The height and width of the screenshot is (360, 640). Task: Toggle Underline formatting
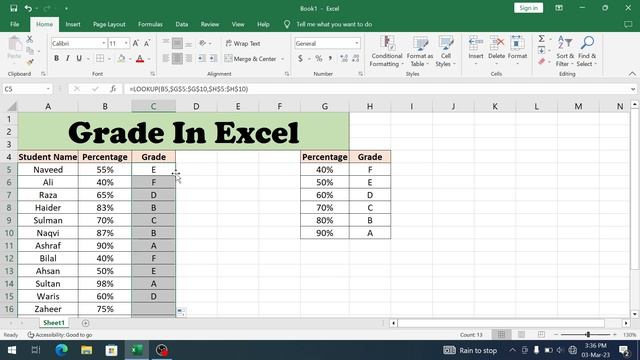[79, 58]
